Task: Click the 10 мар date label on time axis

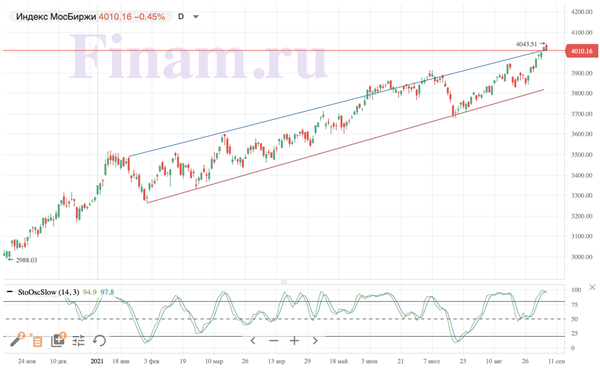Action: (214, 361)
